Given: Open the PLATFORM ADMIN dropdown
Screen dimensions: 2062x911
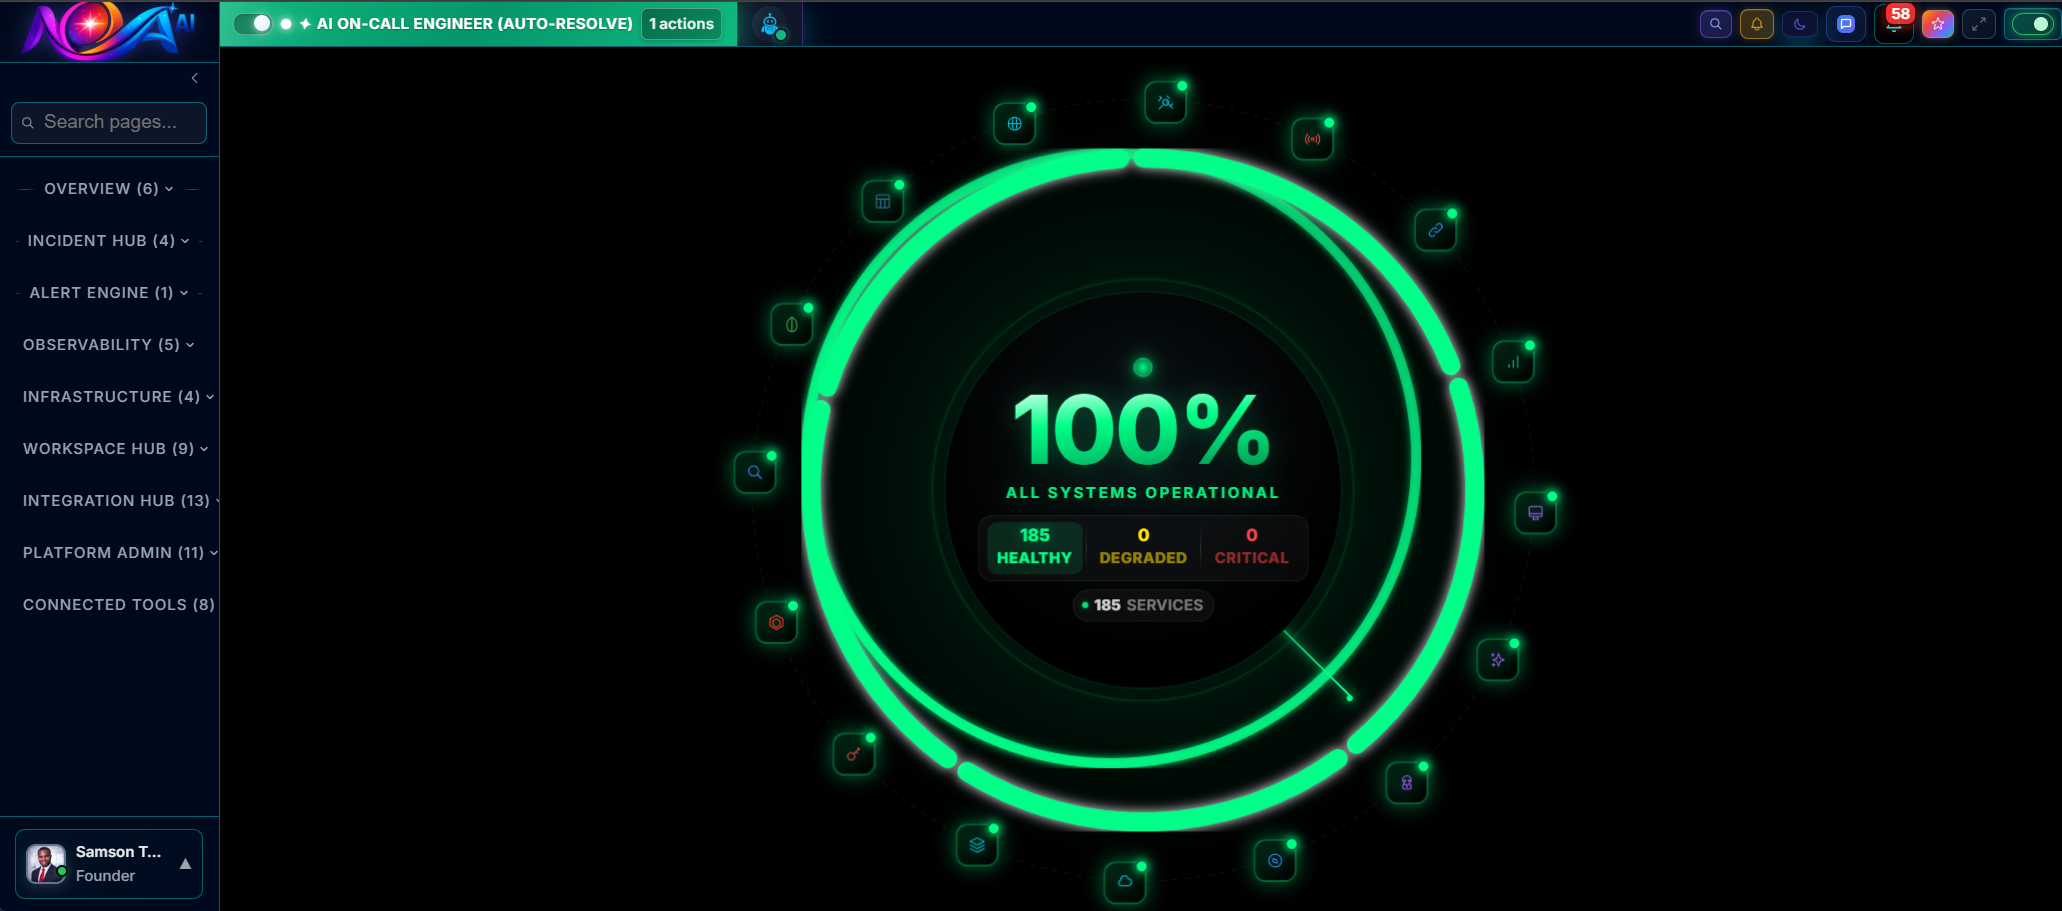Looking at the screenshot, I should pyautogui.click(x=112, y=552).
